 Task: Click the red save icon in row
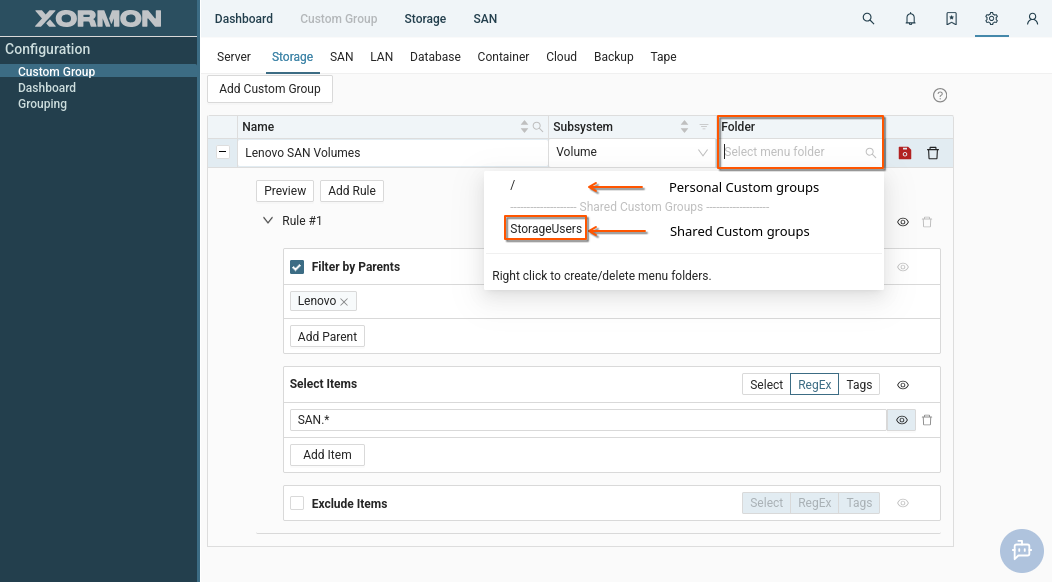tap(905, 153)
